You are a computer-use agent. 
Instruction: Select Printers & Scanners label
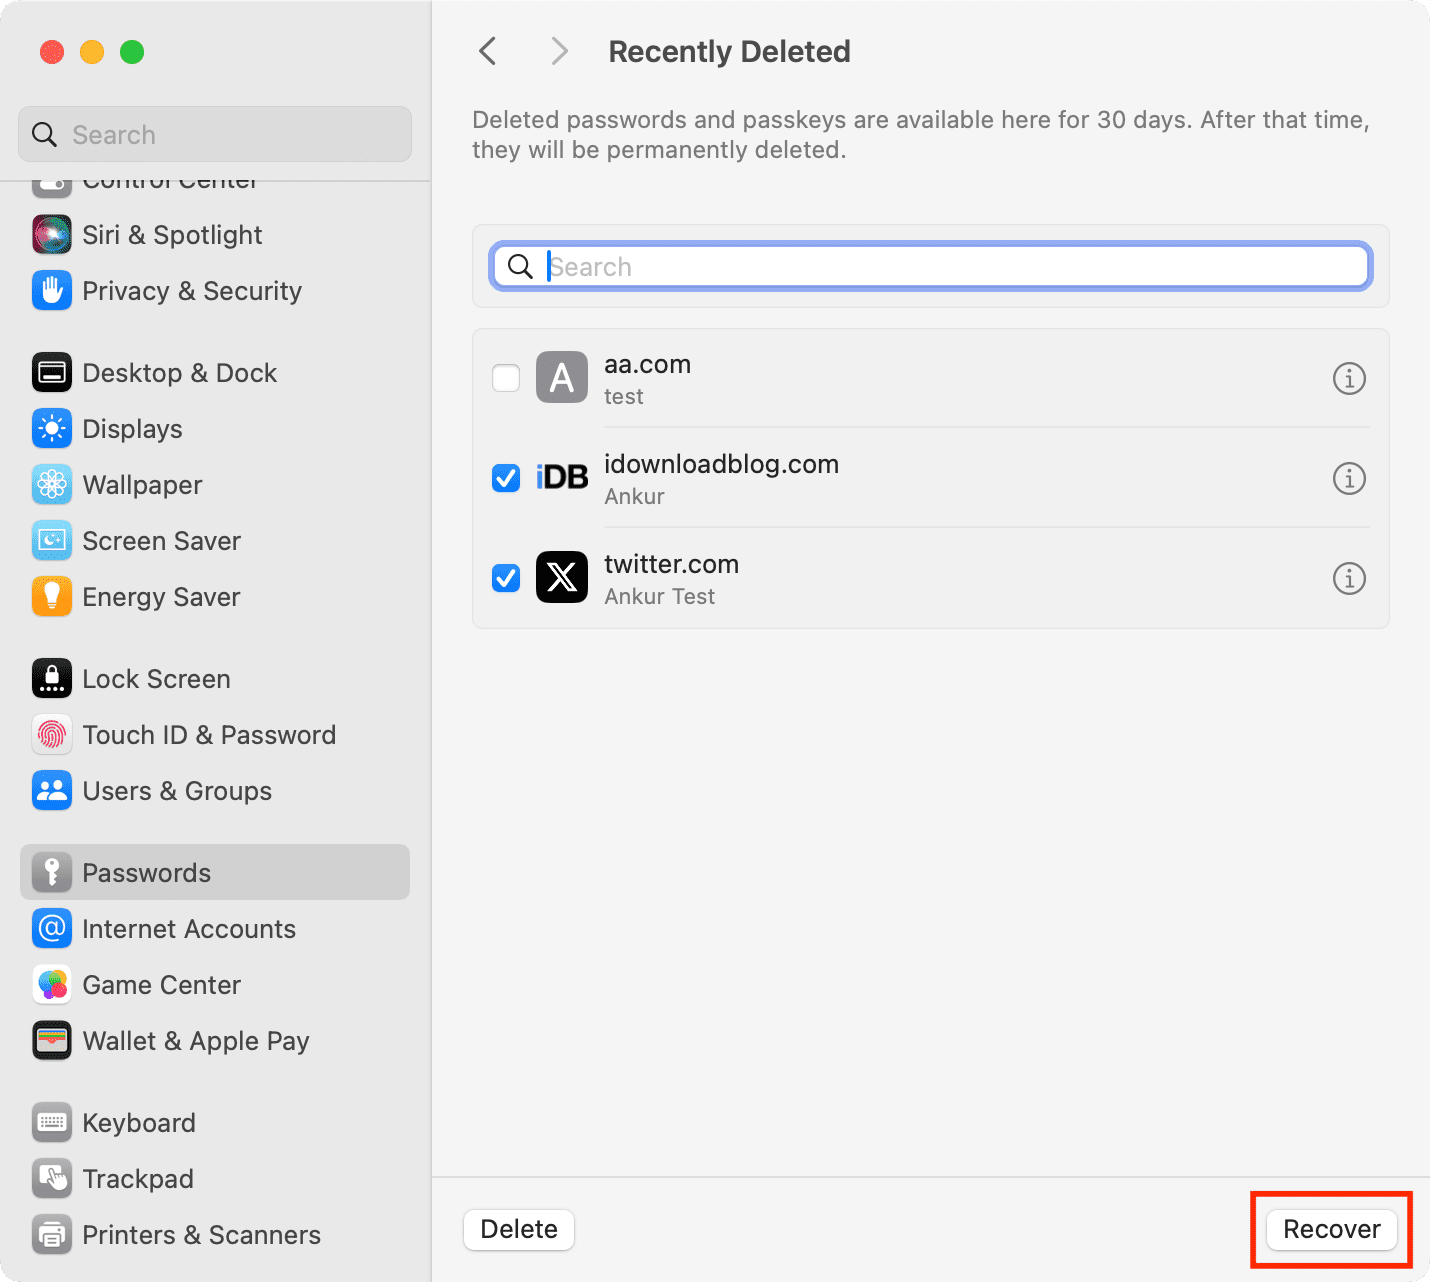pos(202,1235)
